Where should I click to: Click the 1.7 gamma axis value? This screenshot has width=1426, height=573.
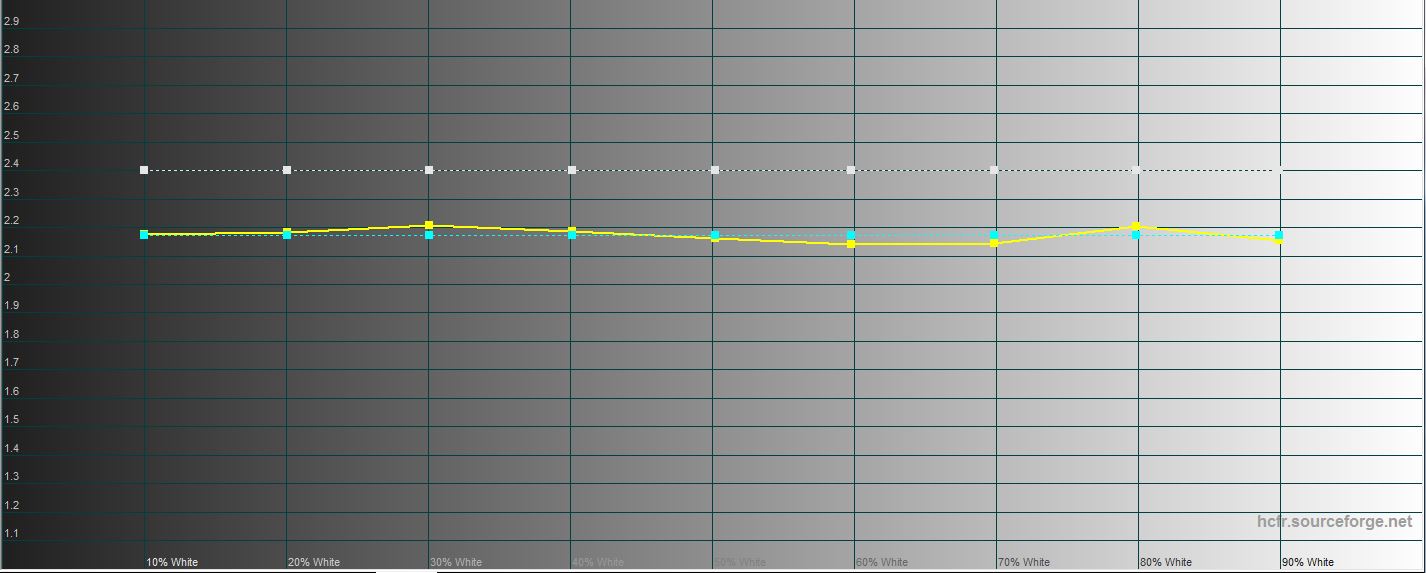[x=11, y=362]
